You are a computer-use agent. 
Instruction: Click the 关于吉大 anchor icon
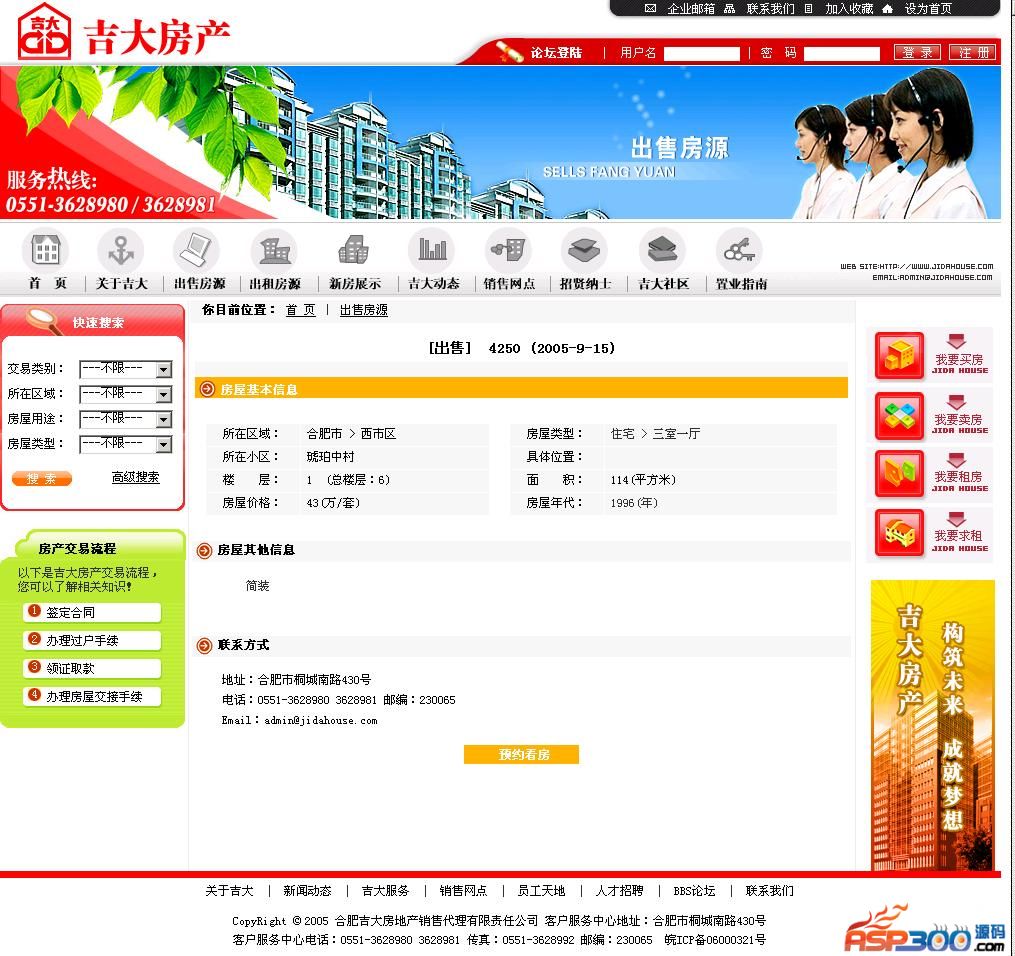(121, 250)
